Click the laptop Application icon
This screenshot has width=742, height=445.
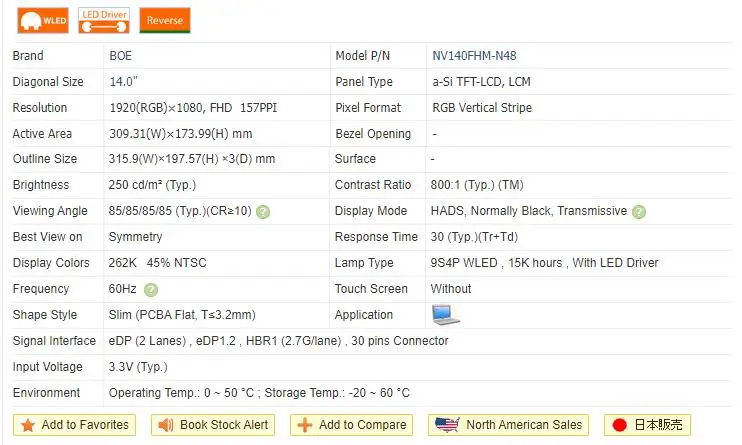pyautogui.click(x=445, y=315)
